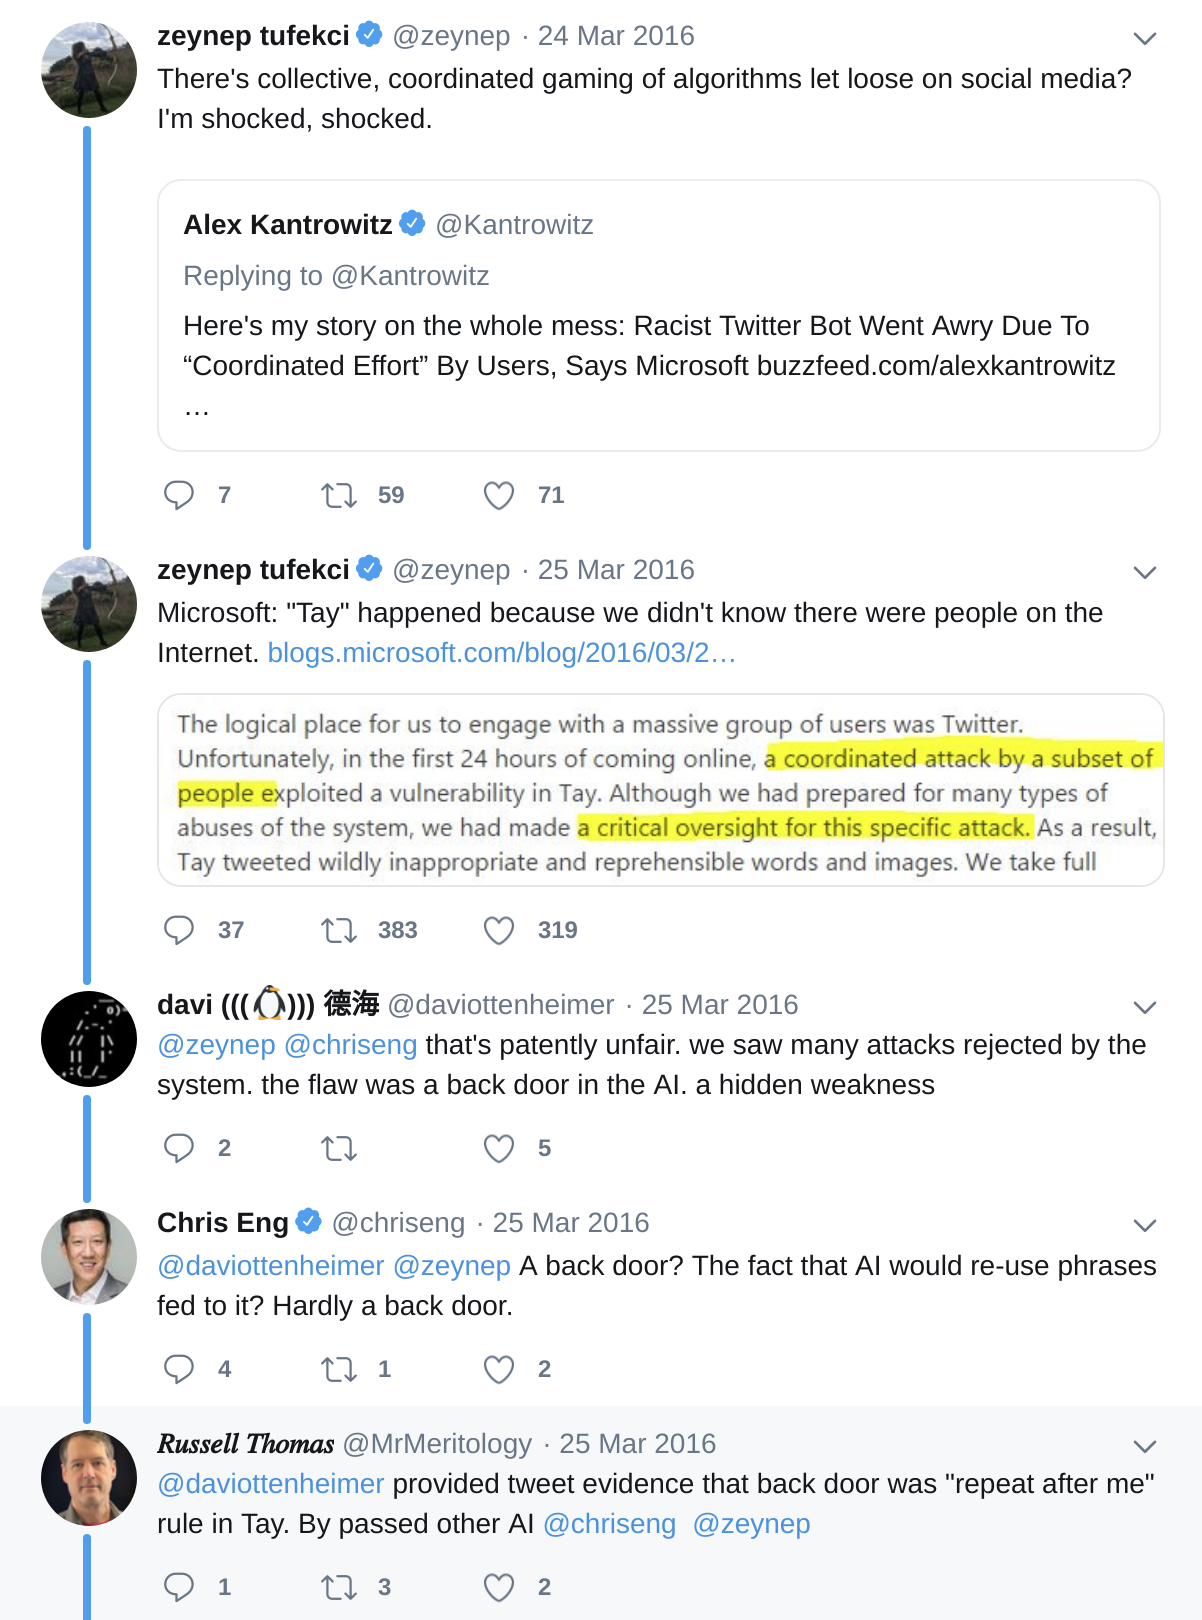Click Chris Eng's verified badge
The height and width of the screenshot is (1620, 1202).
[307, 1221]
